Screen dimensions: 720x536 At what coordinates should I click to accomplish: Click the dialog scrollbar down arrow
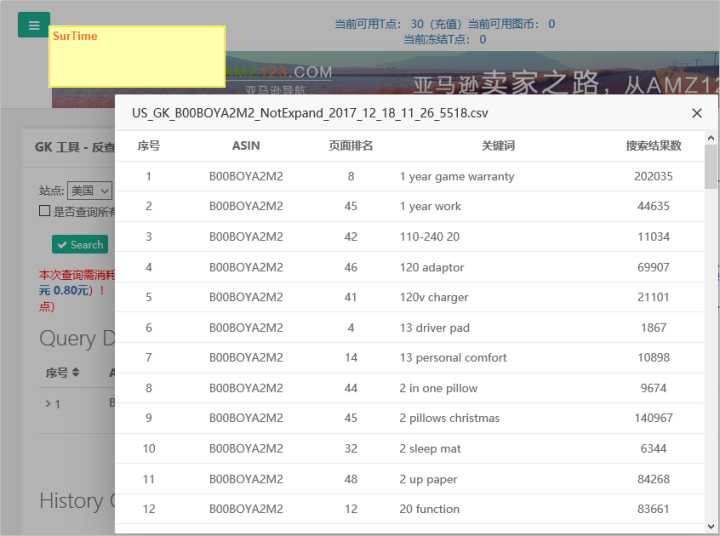pyautogui.click(x=711, y=526)
